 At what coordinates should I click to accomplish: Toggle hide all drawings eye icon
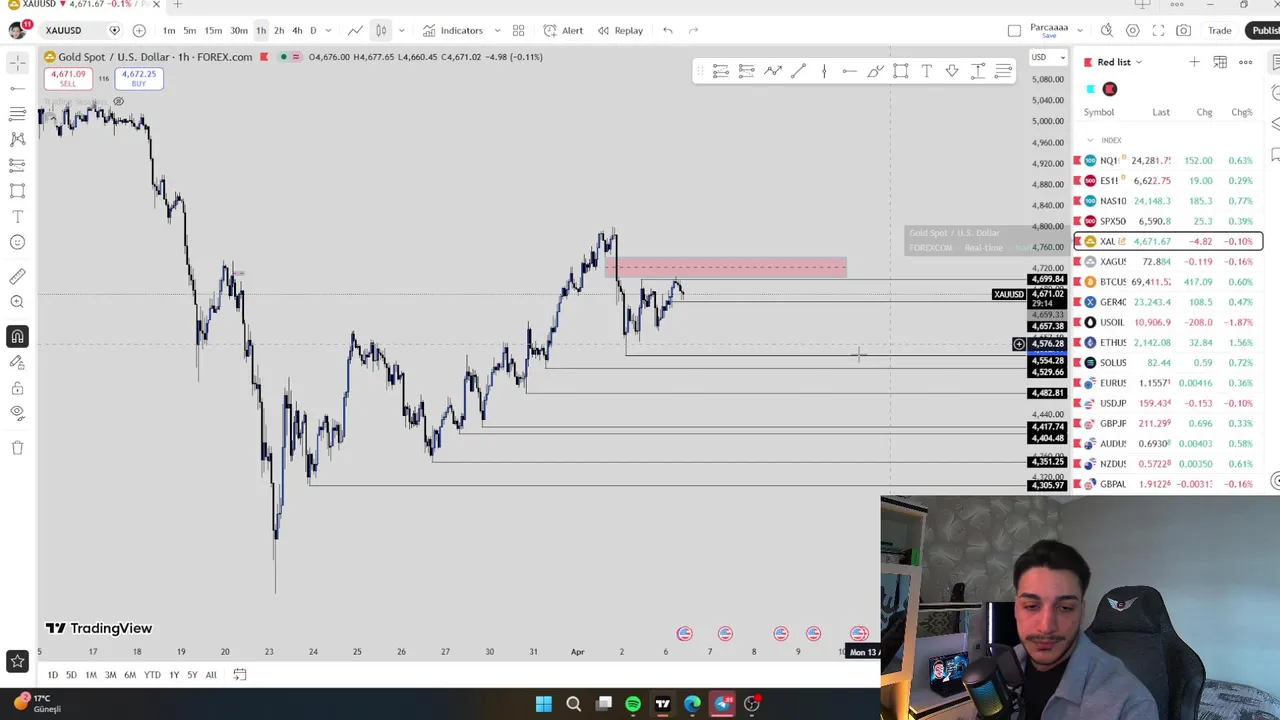[17, 413]
